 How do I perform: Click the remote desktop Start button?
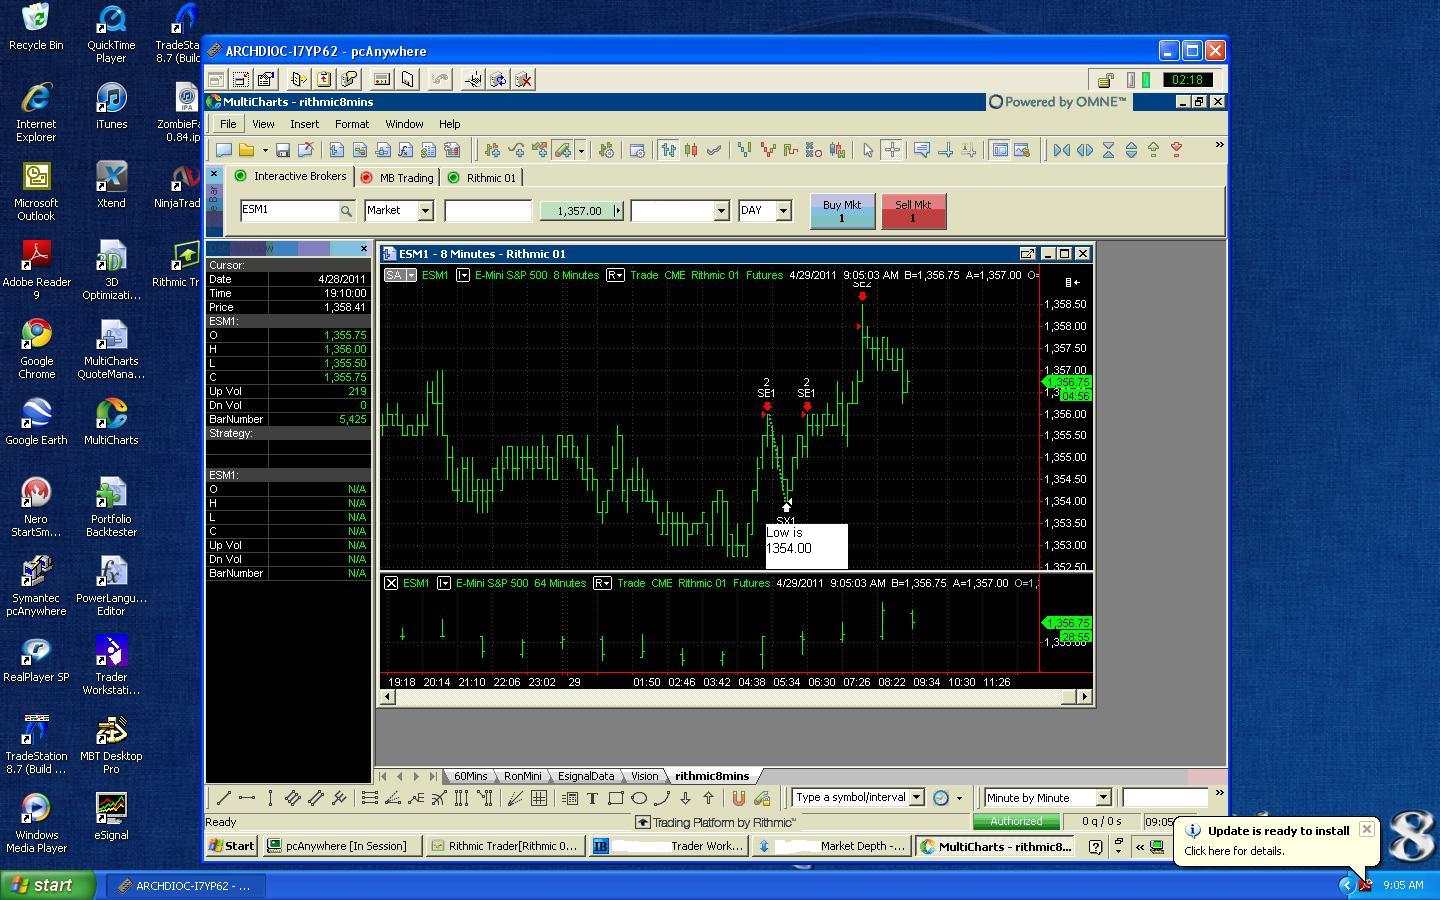(x=232, y=846)
